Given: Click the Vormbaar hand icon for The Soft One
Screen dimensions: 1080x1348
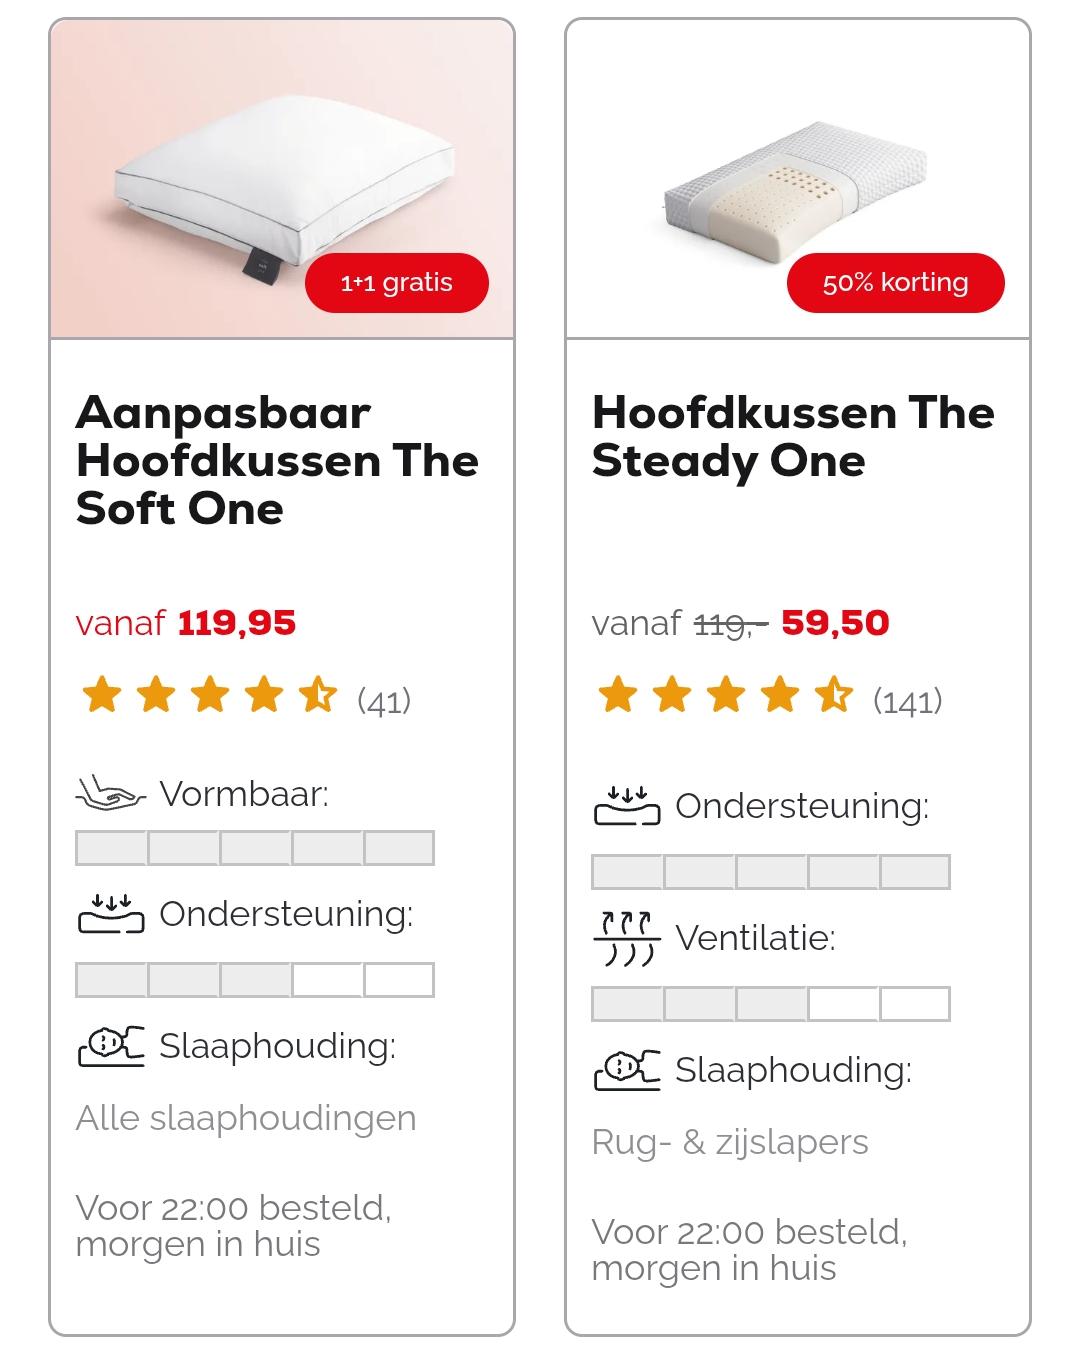Looking at the screenshot, I should pyautogui.click(x=110, y=793).
